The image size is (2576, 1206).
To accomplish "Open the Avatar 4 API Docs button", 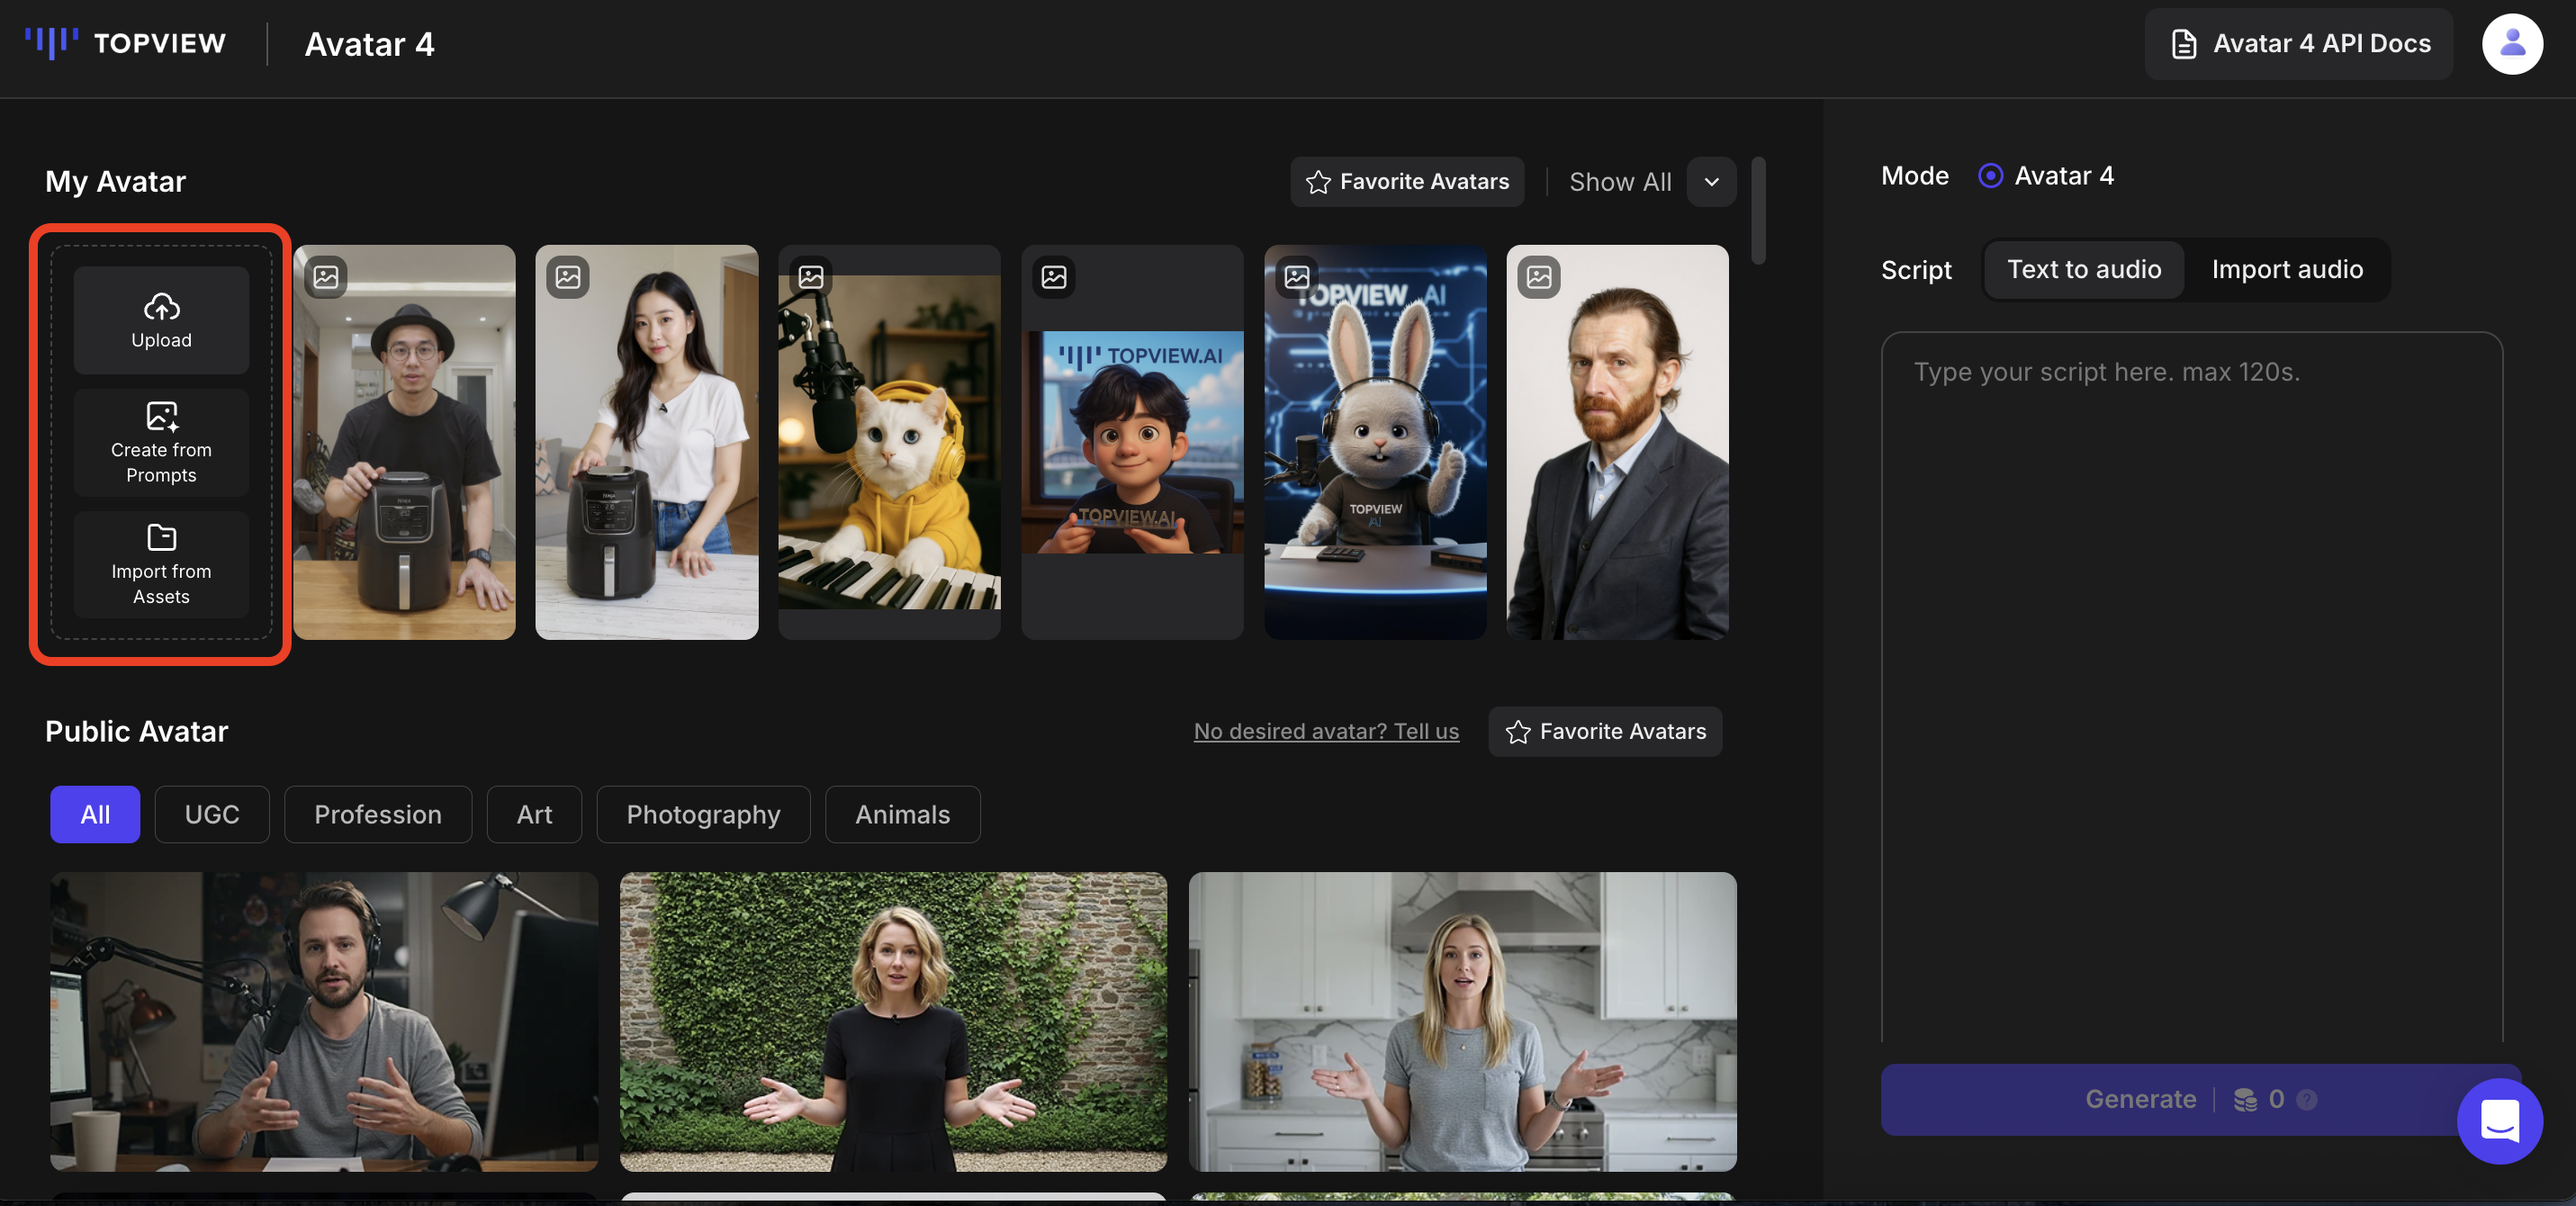I will pyautogui.click(x=2299, y=44).
